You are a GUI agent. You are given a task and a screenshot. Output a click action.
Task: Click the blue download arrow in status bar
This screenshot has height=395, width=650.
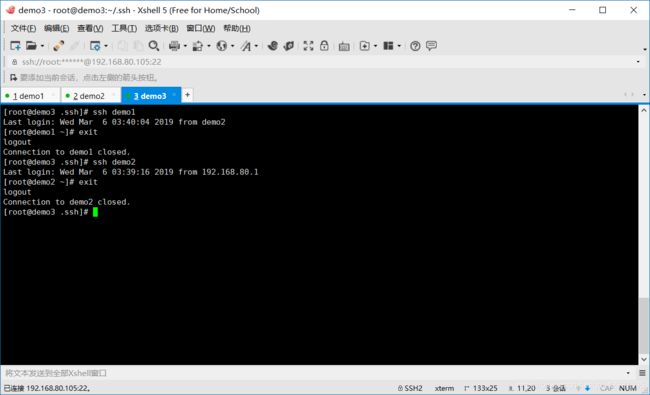click(x=587, y=388)
